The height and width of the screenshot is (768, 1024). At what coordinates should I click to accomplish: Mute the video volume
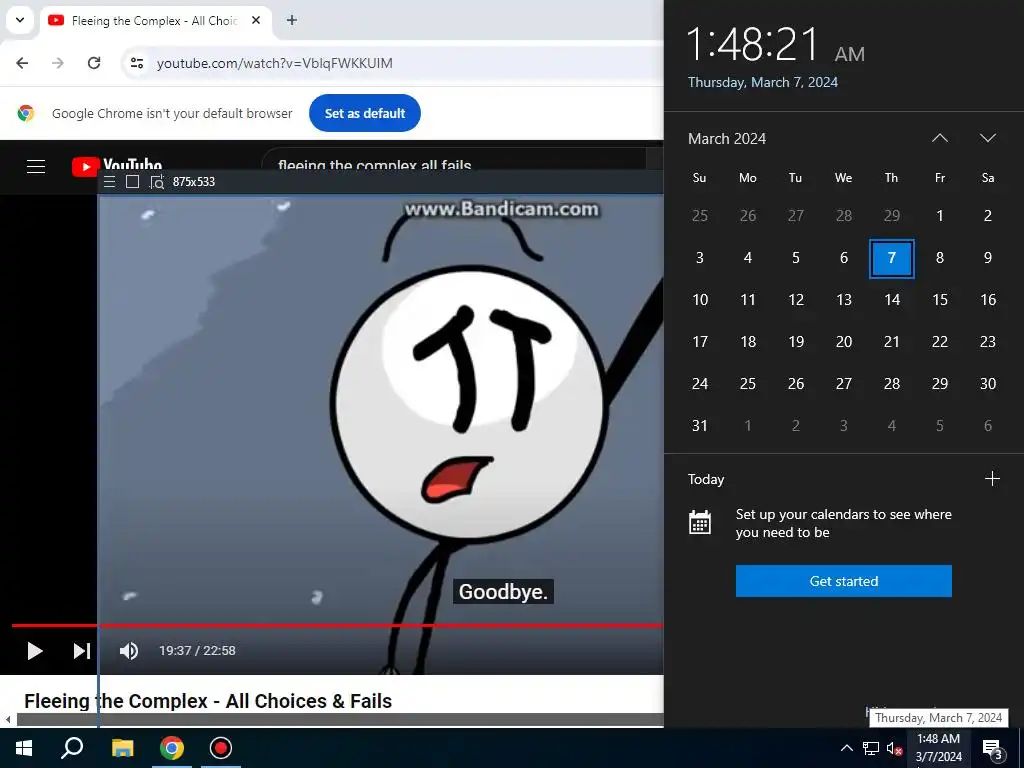(129, 650)
